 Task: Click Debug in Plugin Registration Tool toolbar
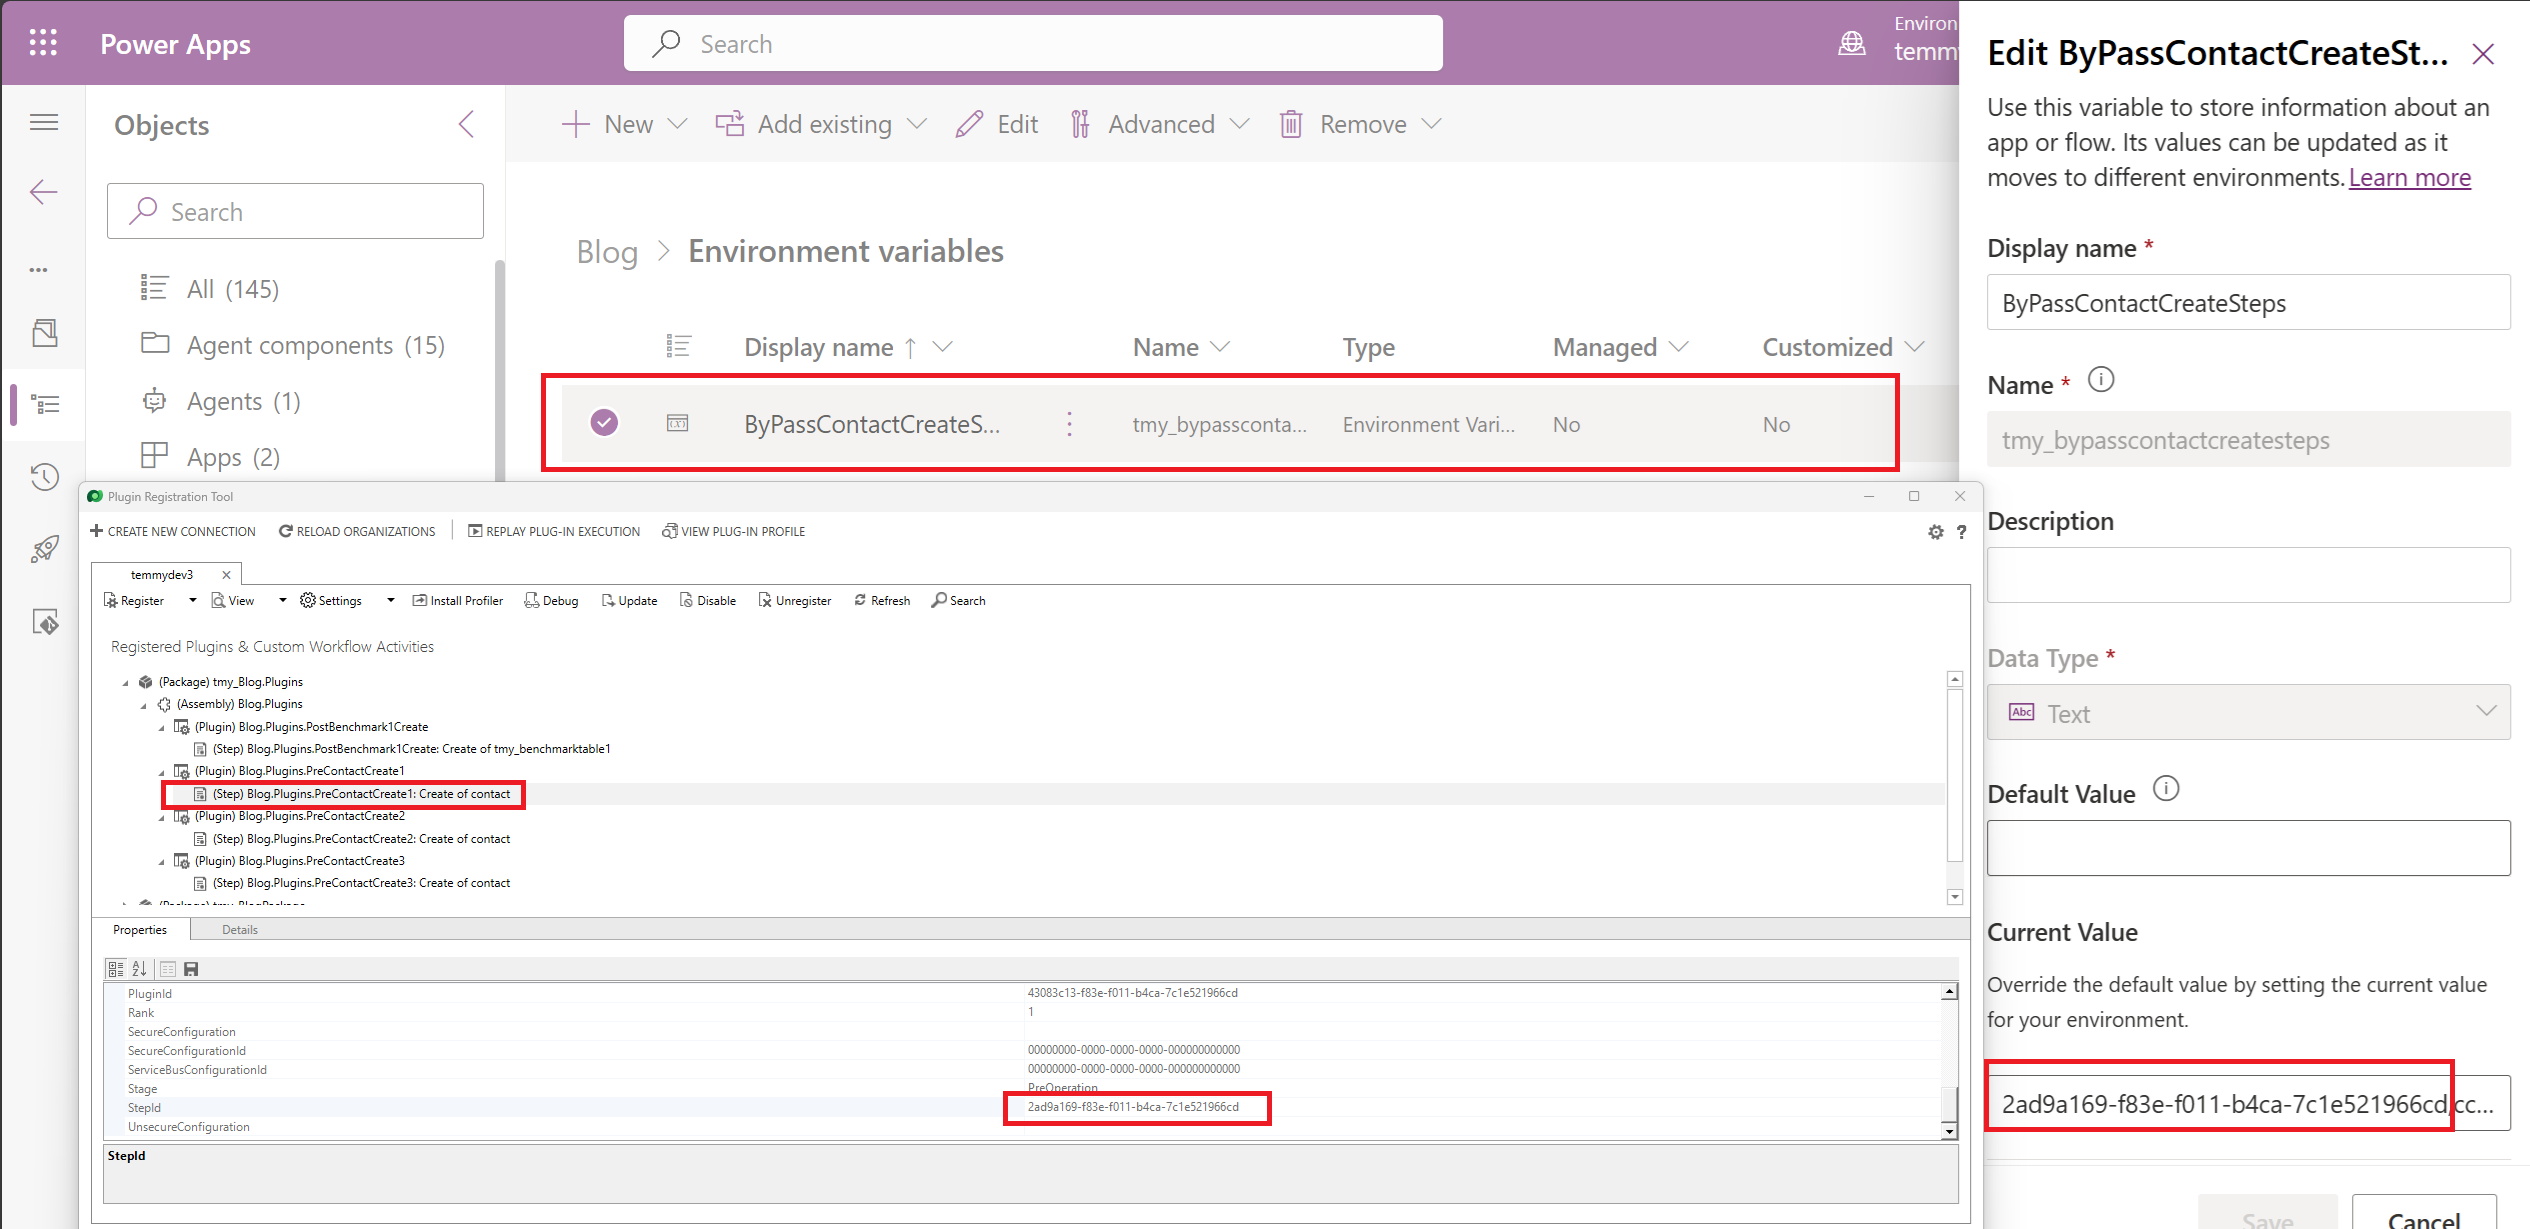pyautogui.click(x=552, y=600)
